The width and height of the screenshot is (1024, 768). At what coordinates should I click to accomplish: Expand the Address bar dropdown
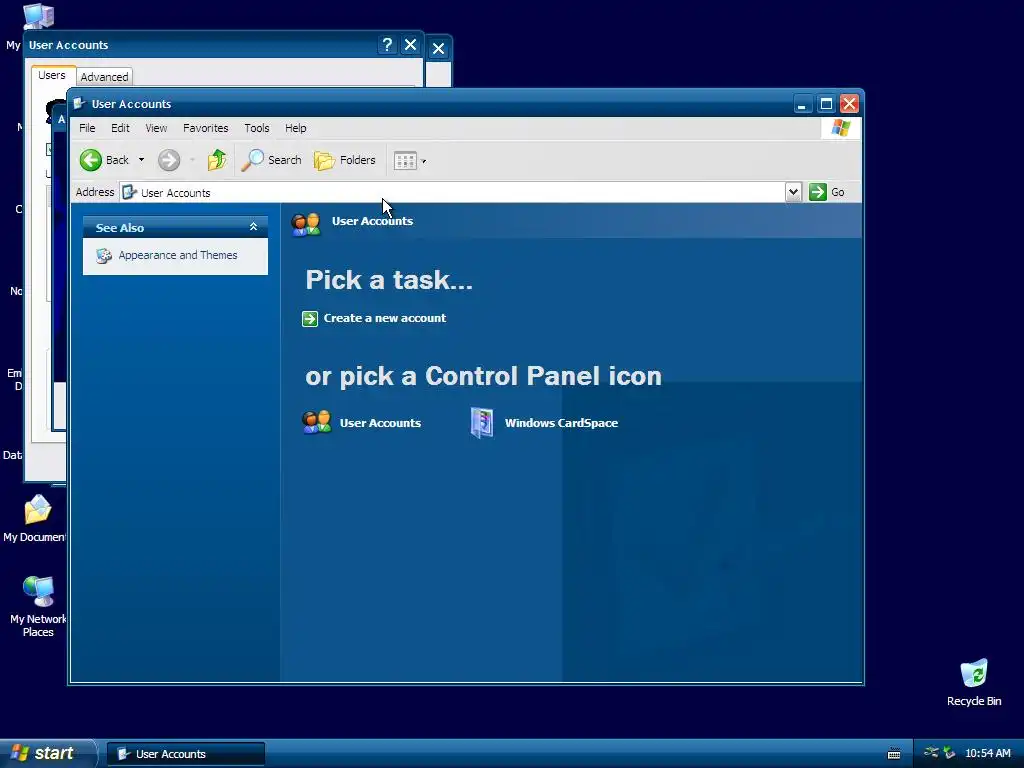(x=793, y=192)
